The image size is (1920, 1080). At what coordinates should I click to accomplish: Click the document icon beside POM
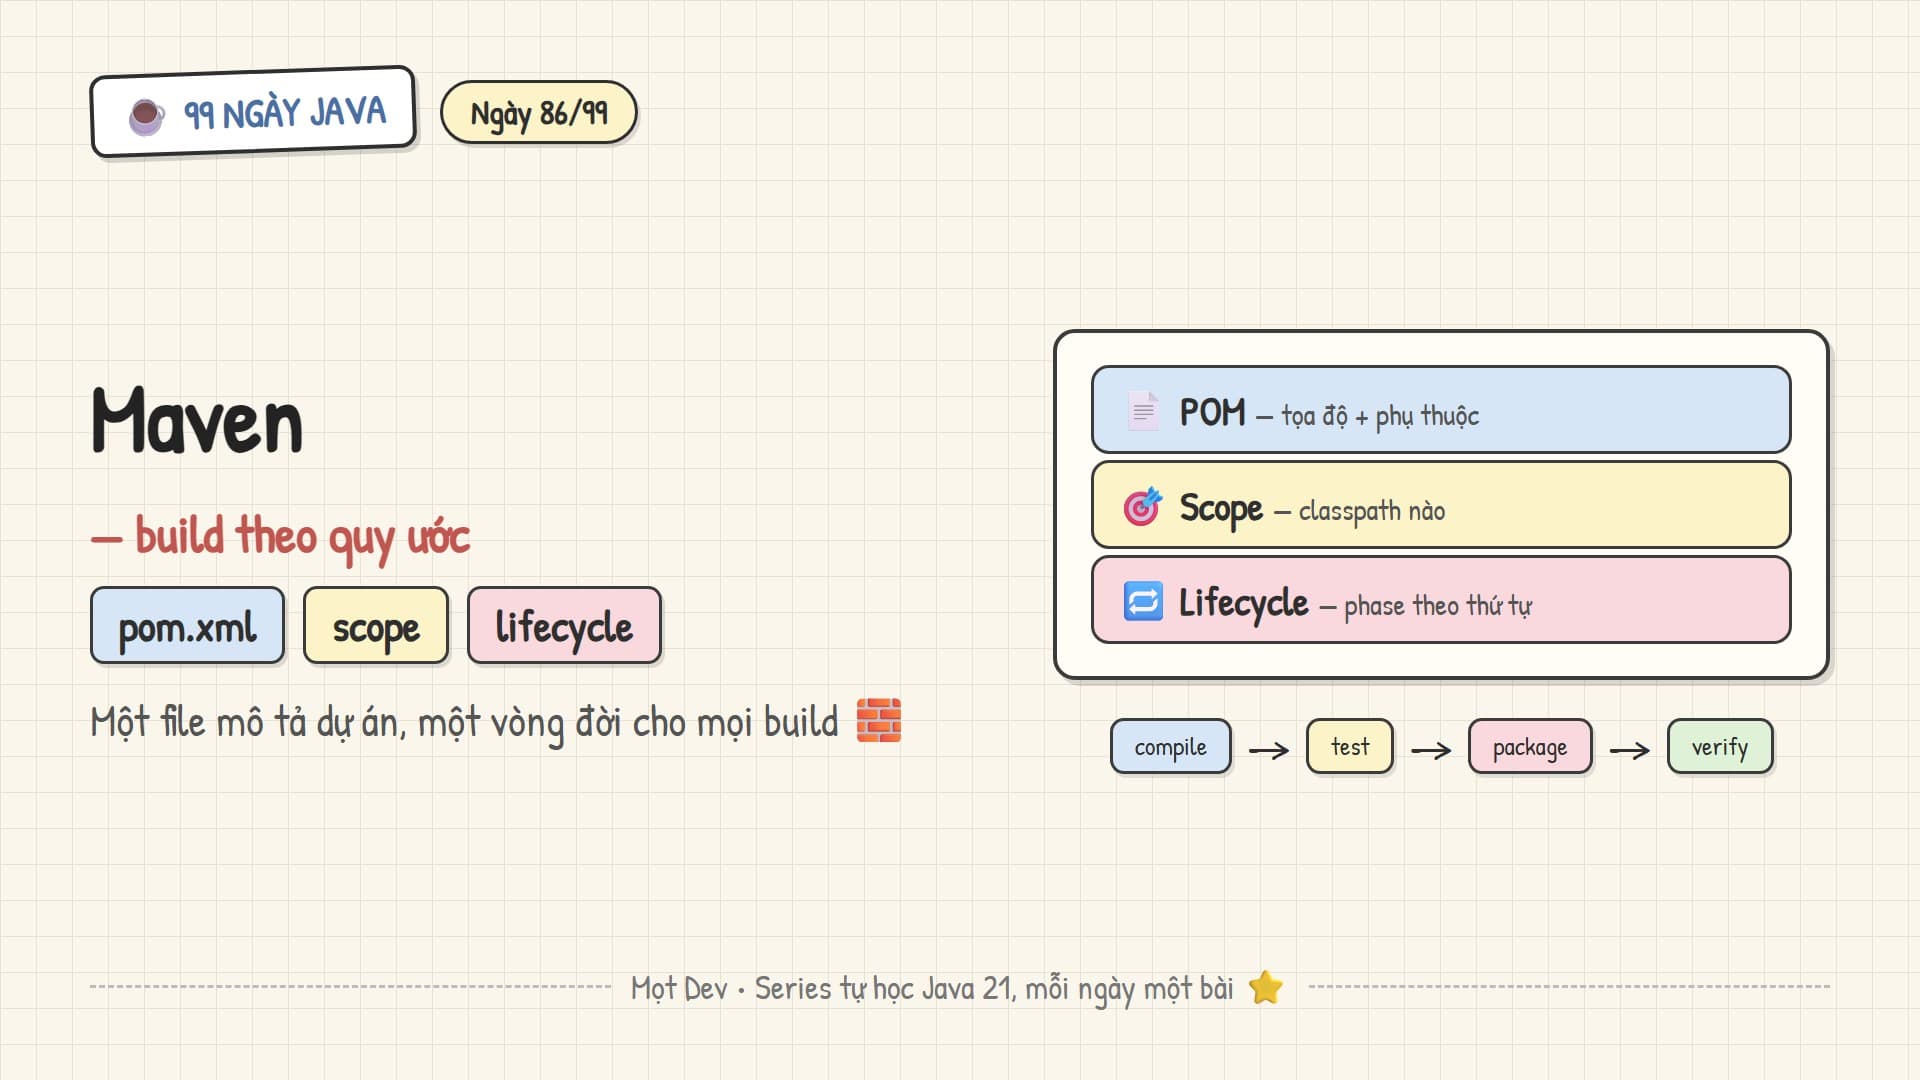pyautogui.click(x=1143, y=410)
